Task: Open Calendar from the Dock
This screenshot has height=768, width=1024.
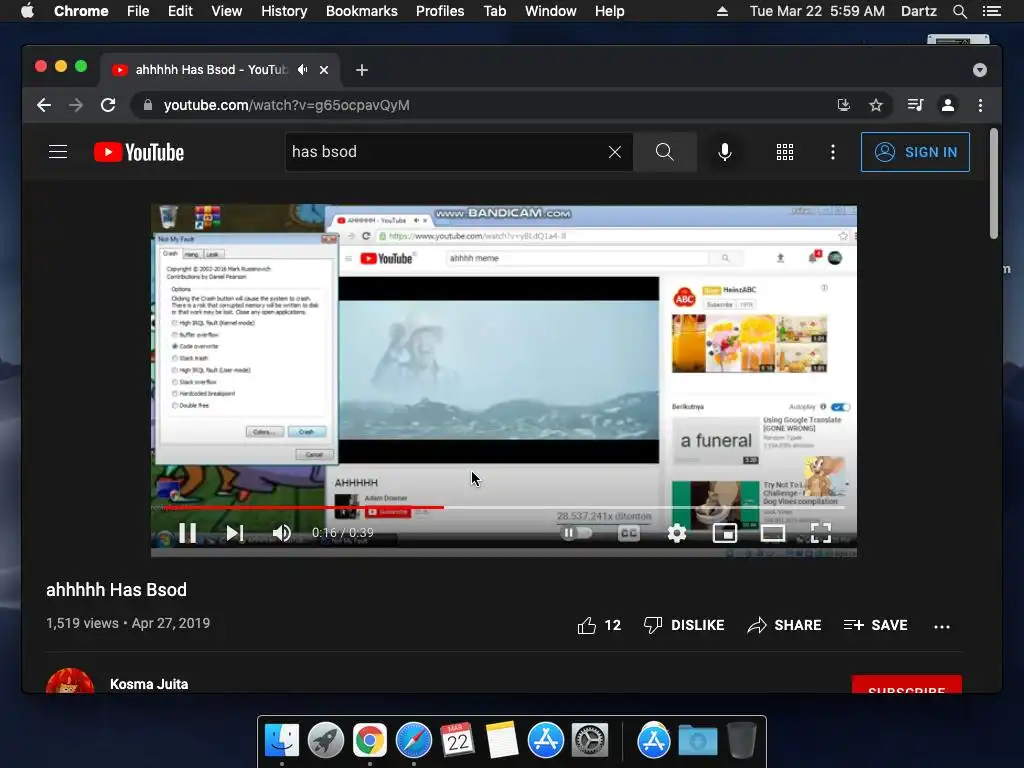Action: [x=457, y=740]
